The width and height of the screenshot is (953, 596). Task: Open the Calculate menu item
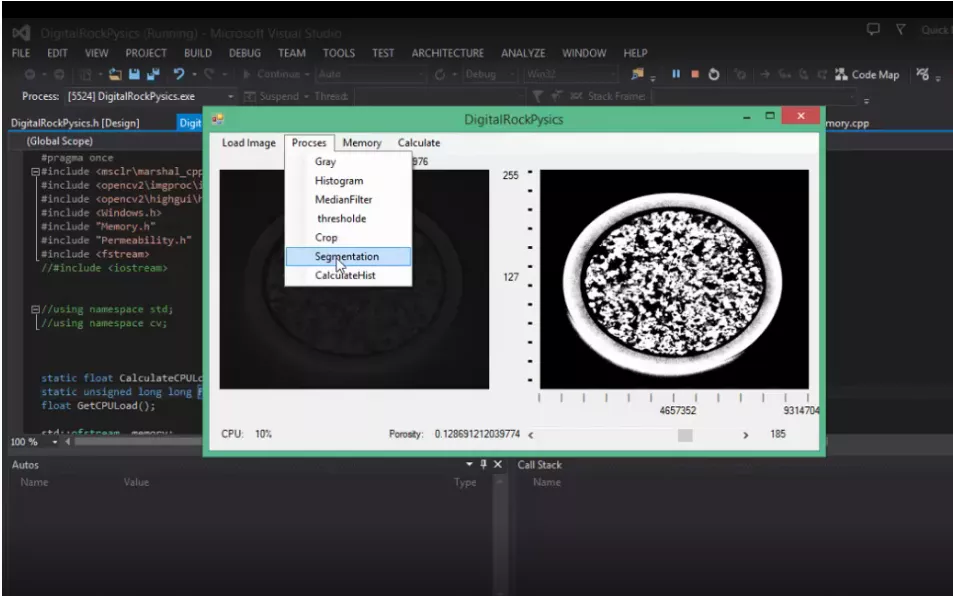418,143
